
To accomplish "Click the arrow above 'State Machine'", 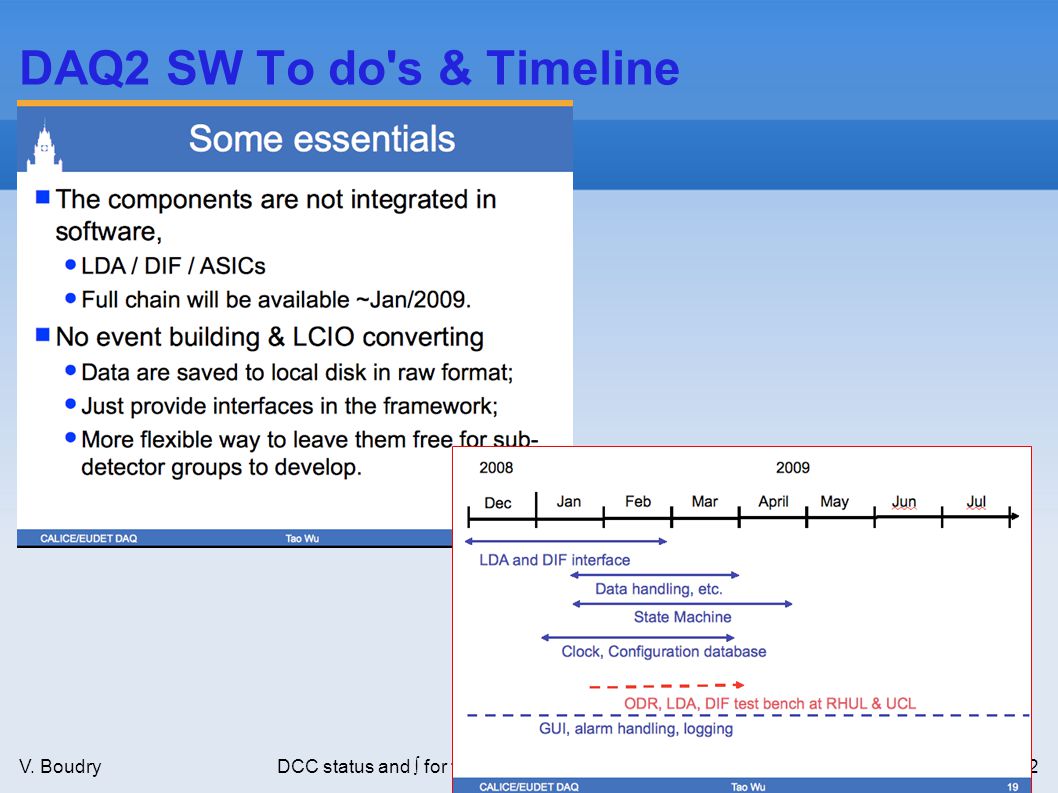I will point(682,604).
